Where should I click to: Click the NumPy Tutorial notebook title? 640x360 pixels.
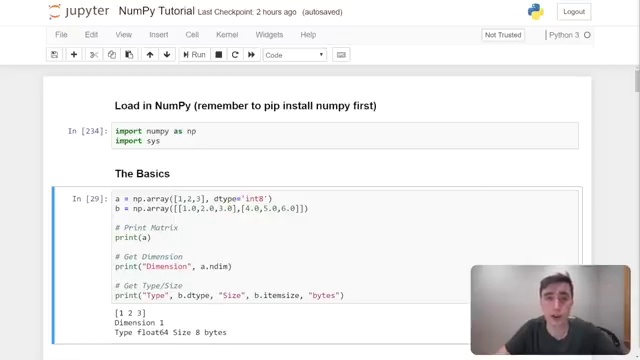(156, 11)
